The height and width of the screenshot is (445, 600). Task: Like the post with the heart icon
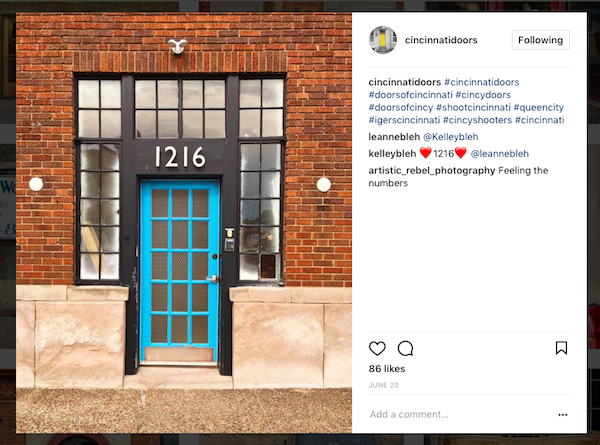(x=377, y=349)
